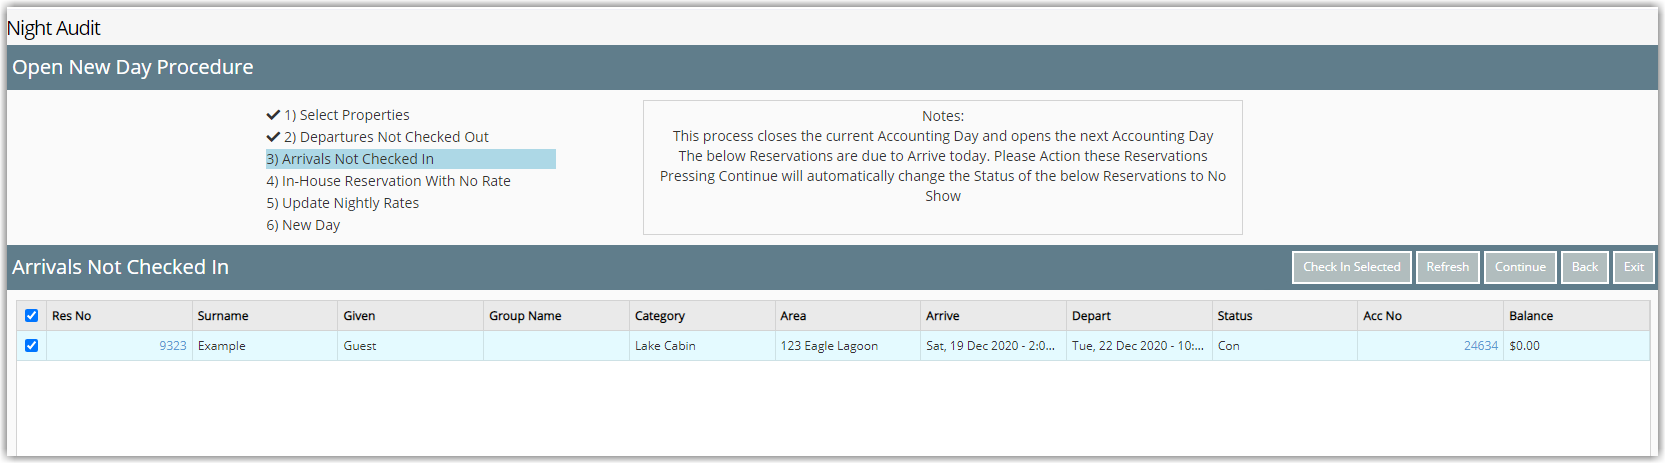The image size is (1666, 464).
Task: Continue to the next audit step
Action: [1520, 267]
